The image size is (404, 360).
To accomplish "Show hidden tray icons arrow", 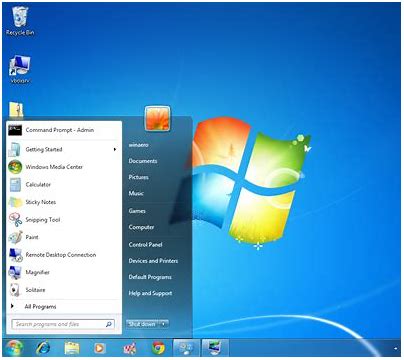I will pyautogui.click(x=395, y=349).
